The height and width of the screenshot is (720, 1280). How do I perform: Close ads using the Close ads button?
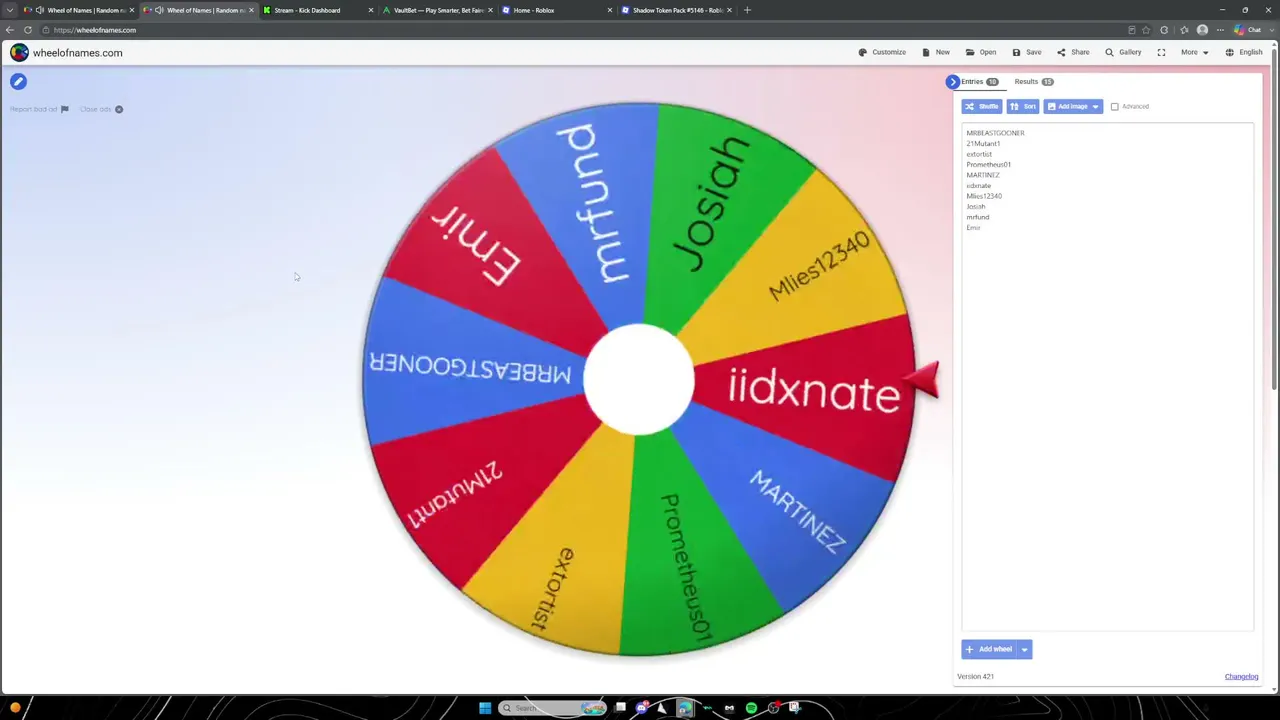[101, 109]
